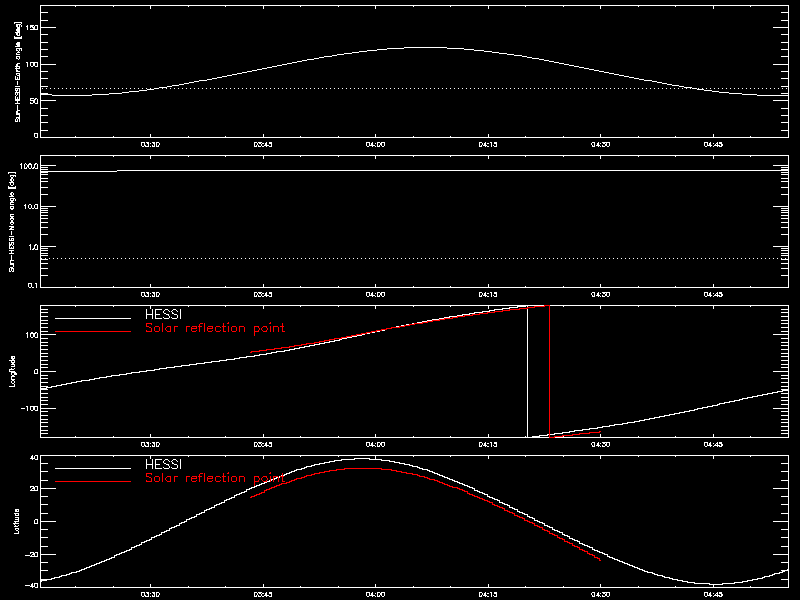Image resolution: width=800 pixels, height=600 pixels.
Task: Click the 03:30 time label under Latitude plot
Action: pyautogui.click(x=150, y=594)
